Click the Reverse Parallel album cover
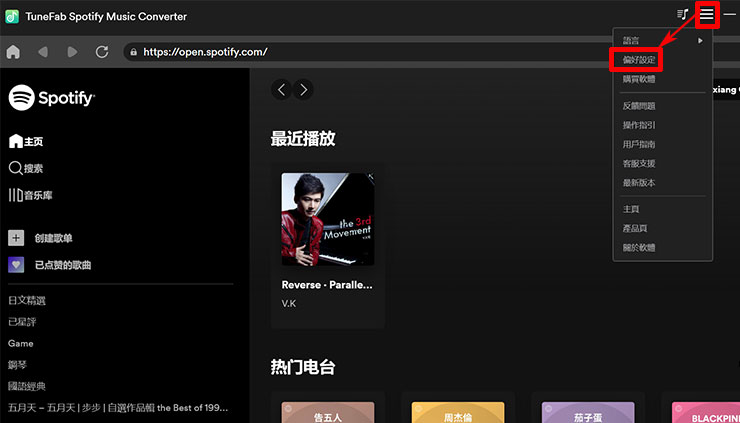Screen dimensions: 740x423 328,219
